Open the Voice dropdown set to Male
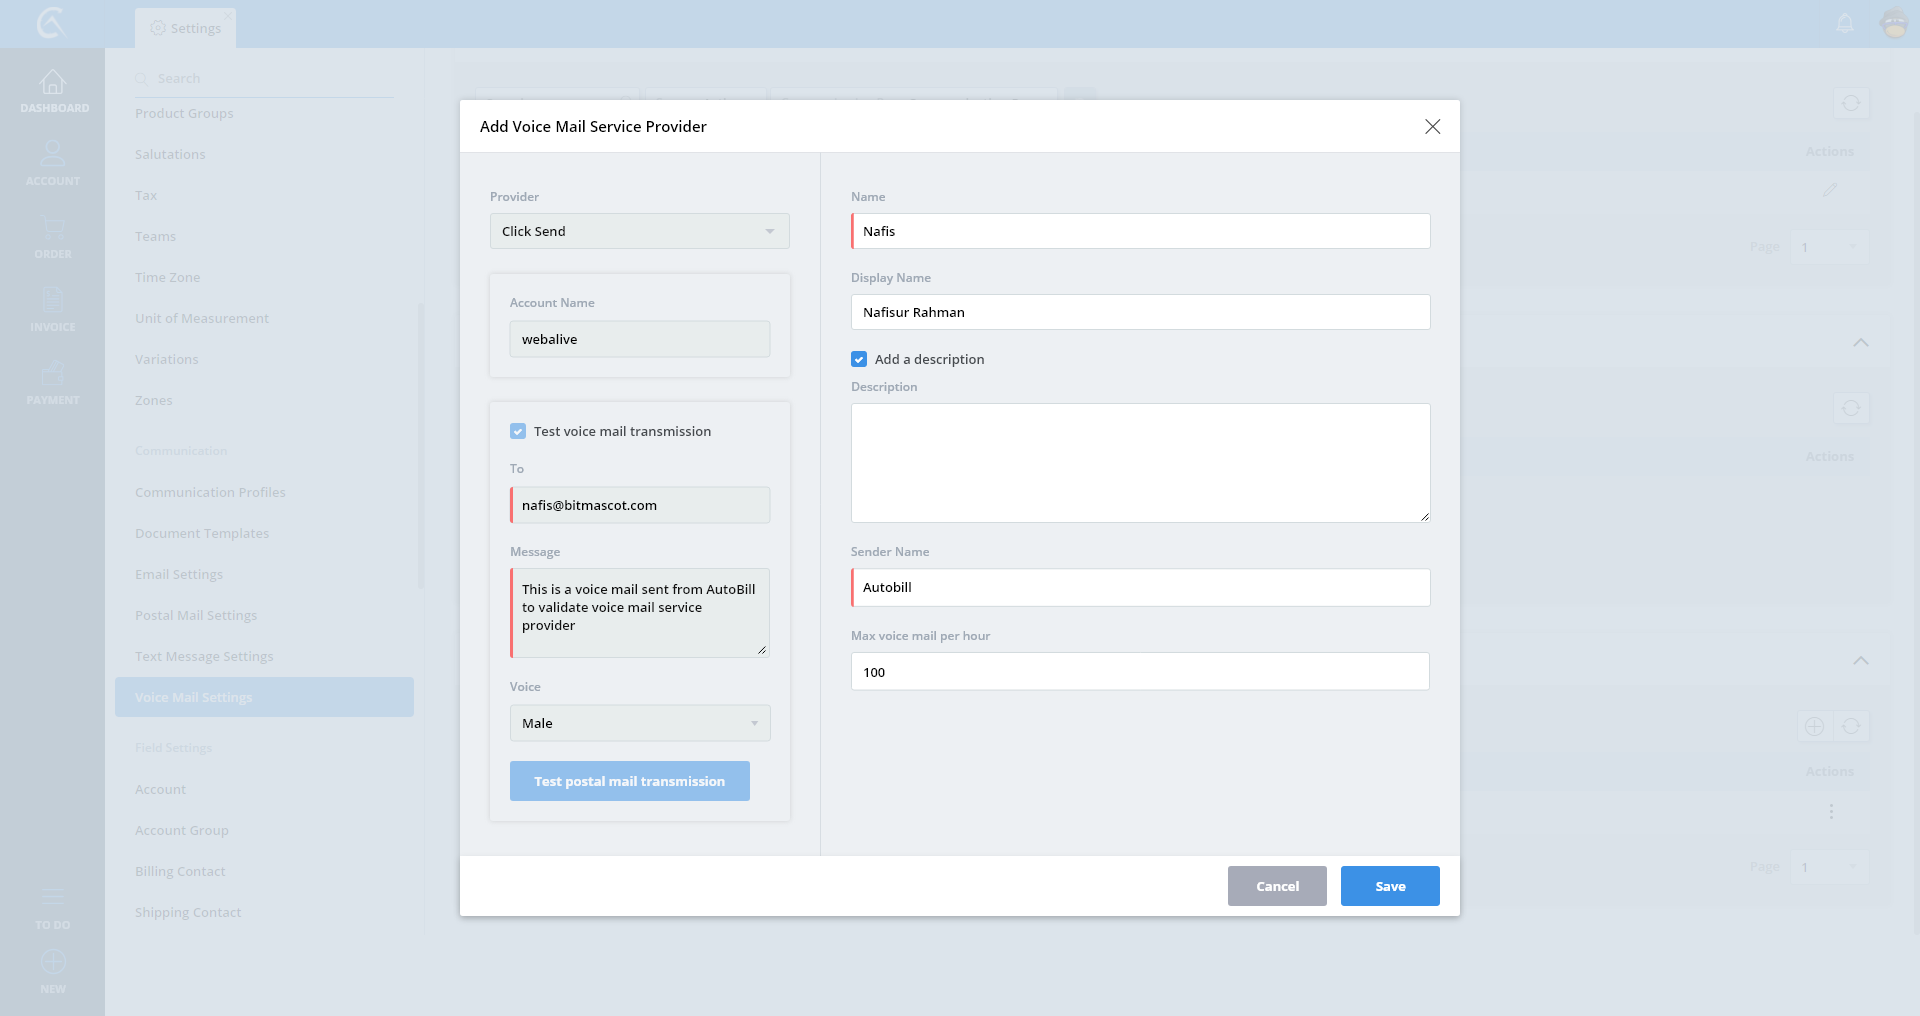1920x1016 pixels. [639, 723]
